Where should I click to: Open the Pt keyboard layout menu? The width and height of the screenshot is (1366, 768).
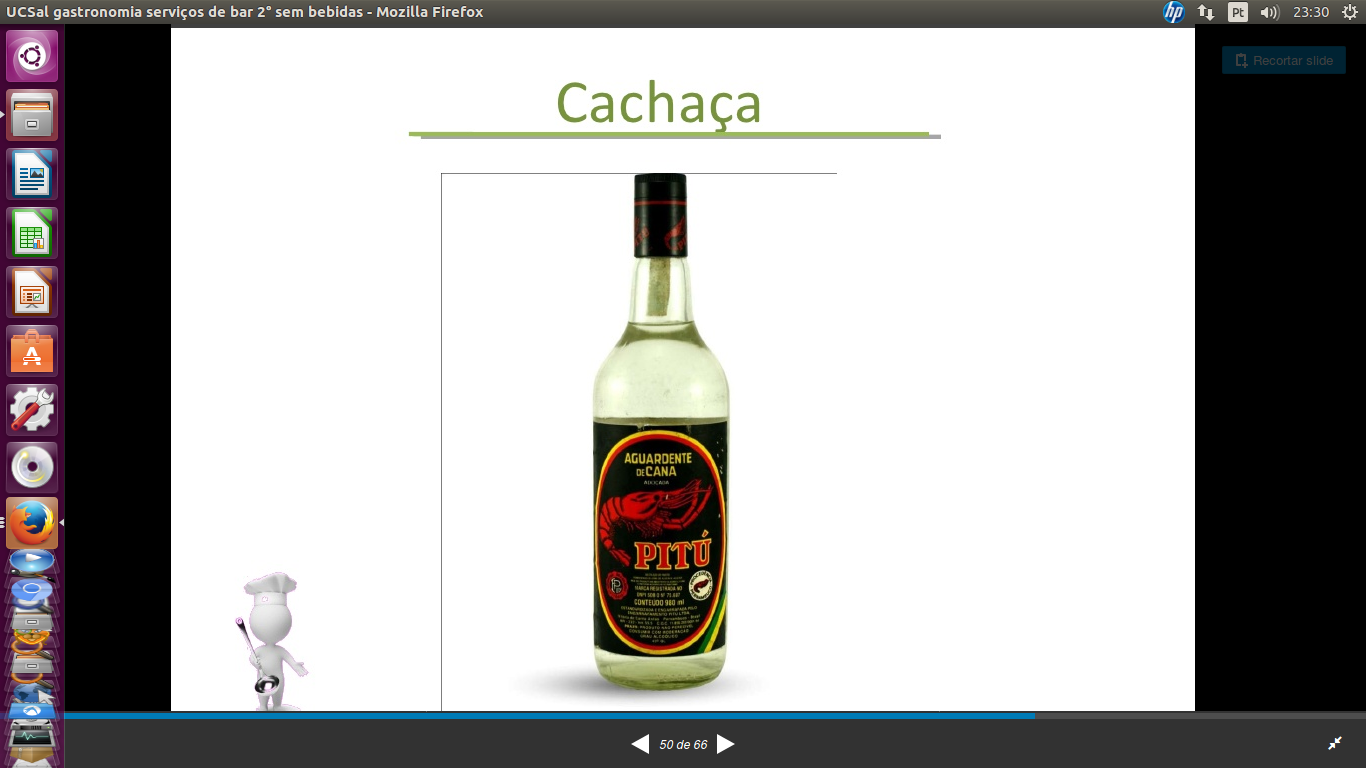click(1238, 12)
